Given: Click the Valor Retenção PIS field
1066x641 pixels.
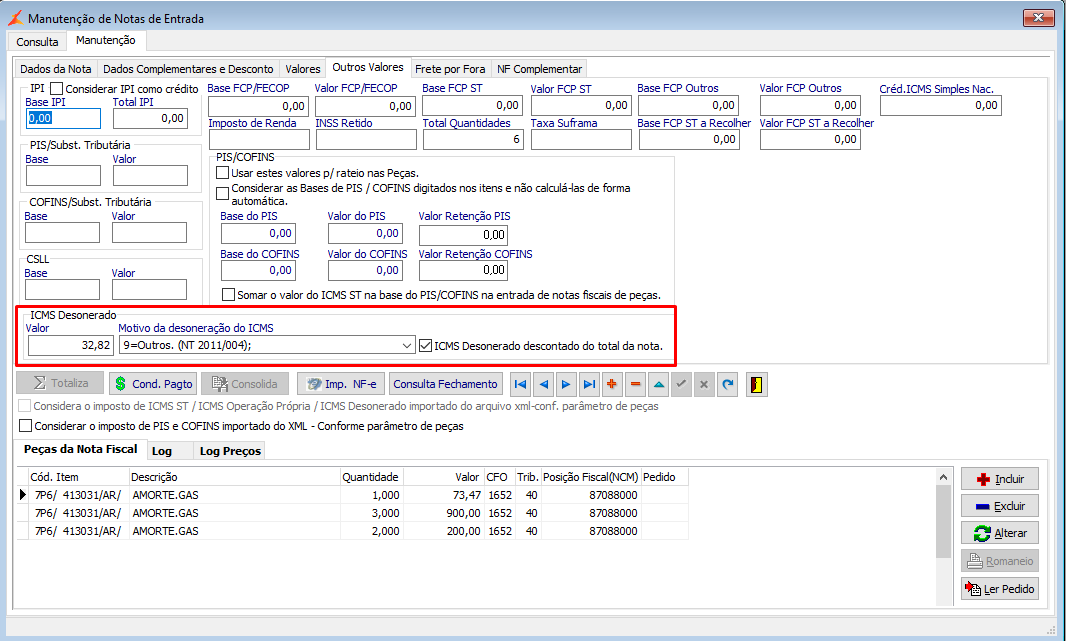Looking at the screenshot, I should tap(463, 235).
